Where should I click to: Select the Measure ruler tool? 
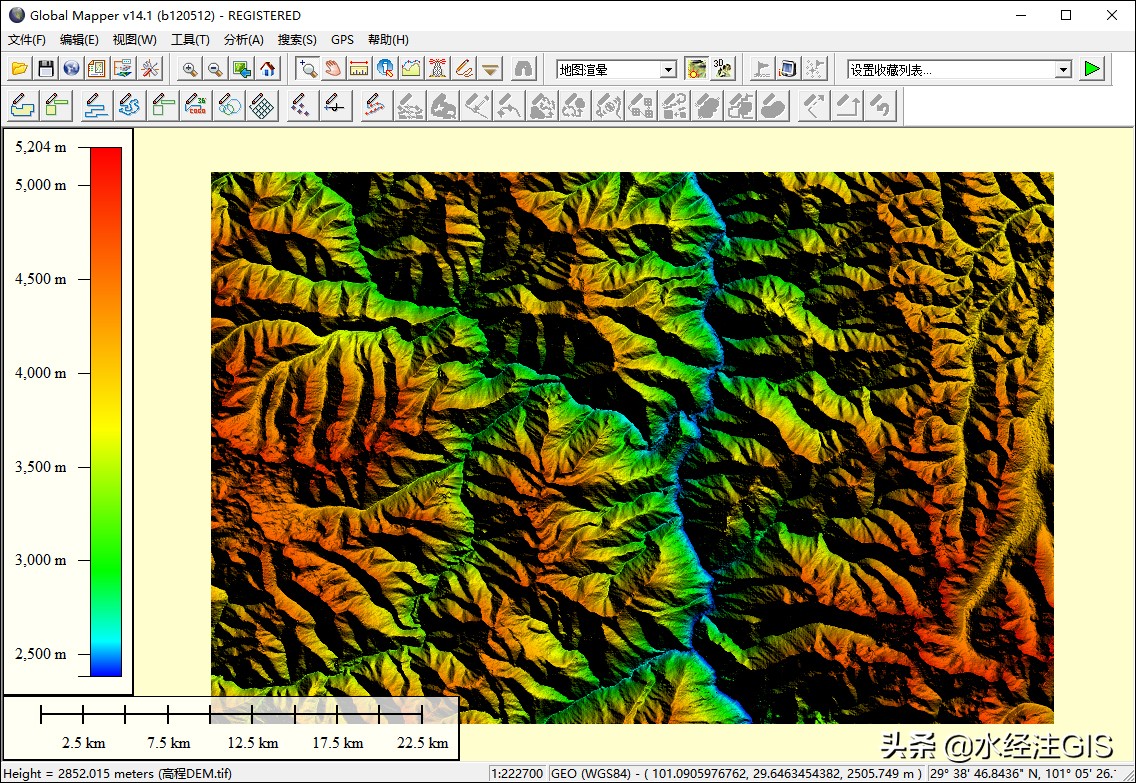[x=359, y=69]
